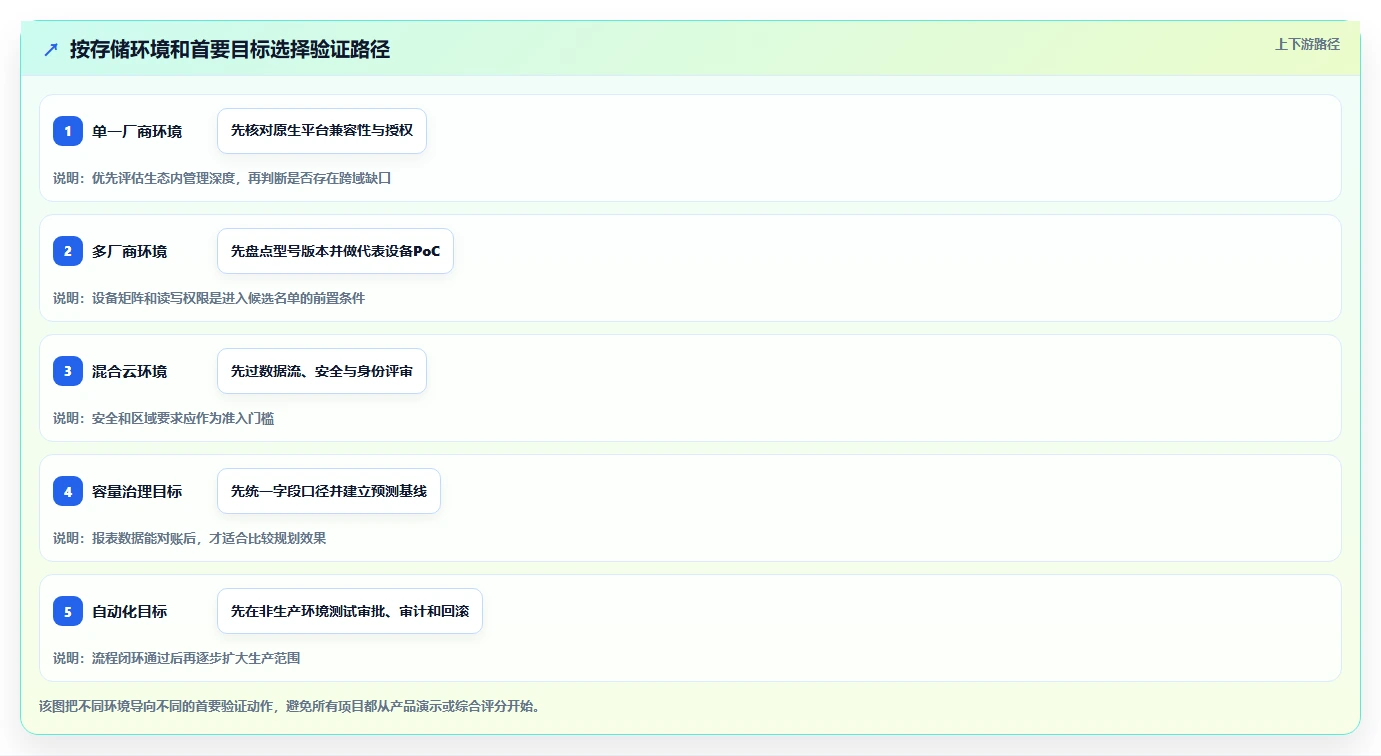Click the note 优先评估生态内管理深度
This screenshot has height=756, width=1381.
(x=163, y=178)
